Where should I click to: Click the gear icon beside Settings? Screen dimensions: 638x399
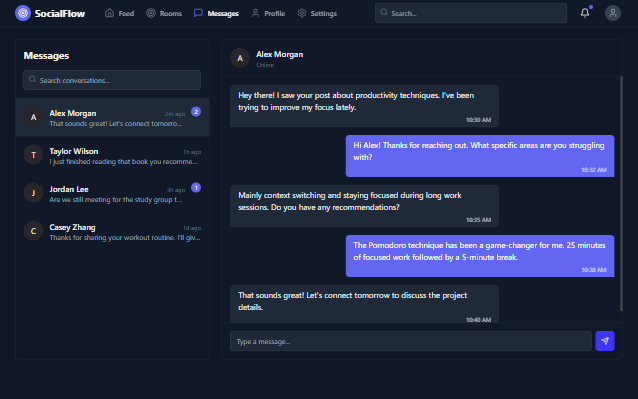click(302, 13)
